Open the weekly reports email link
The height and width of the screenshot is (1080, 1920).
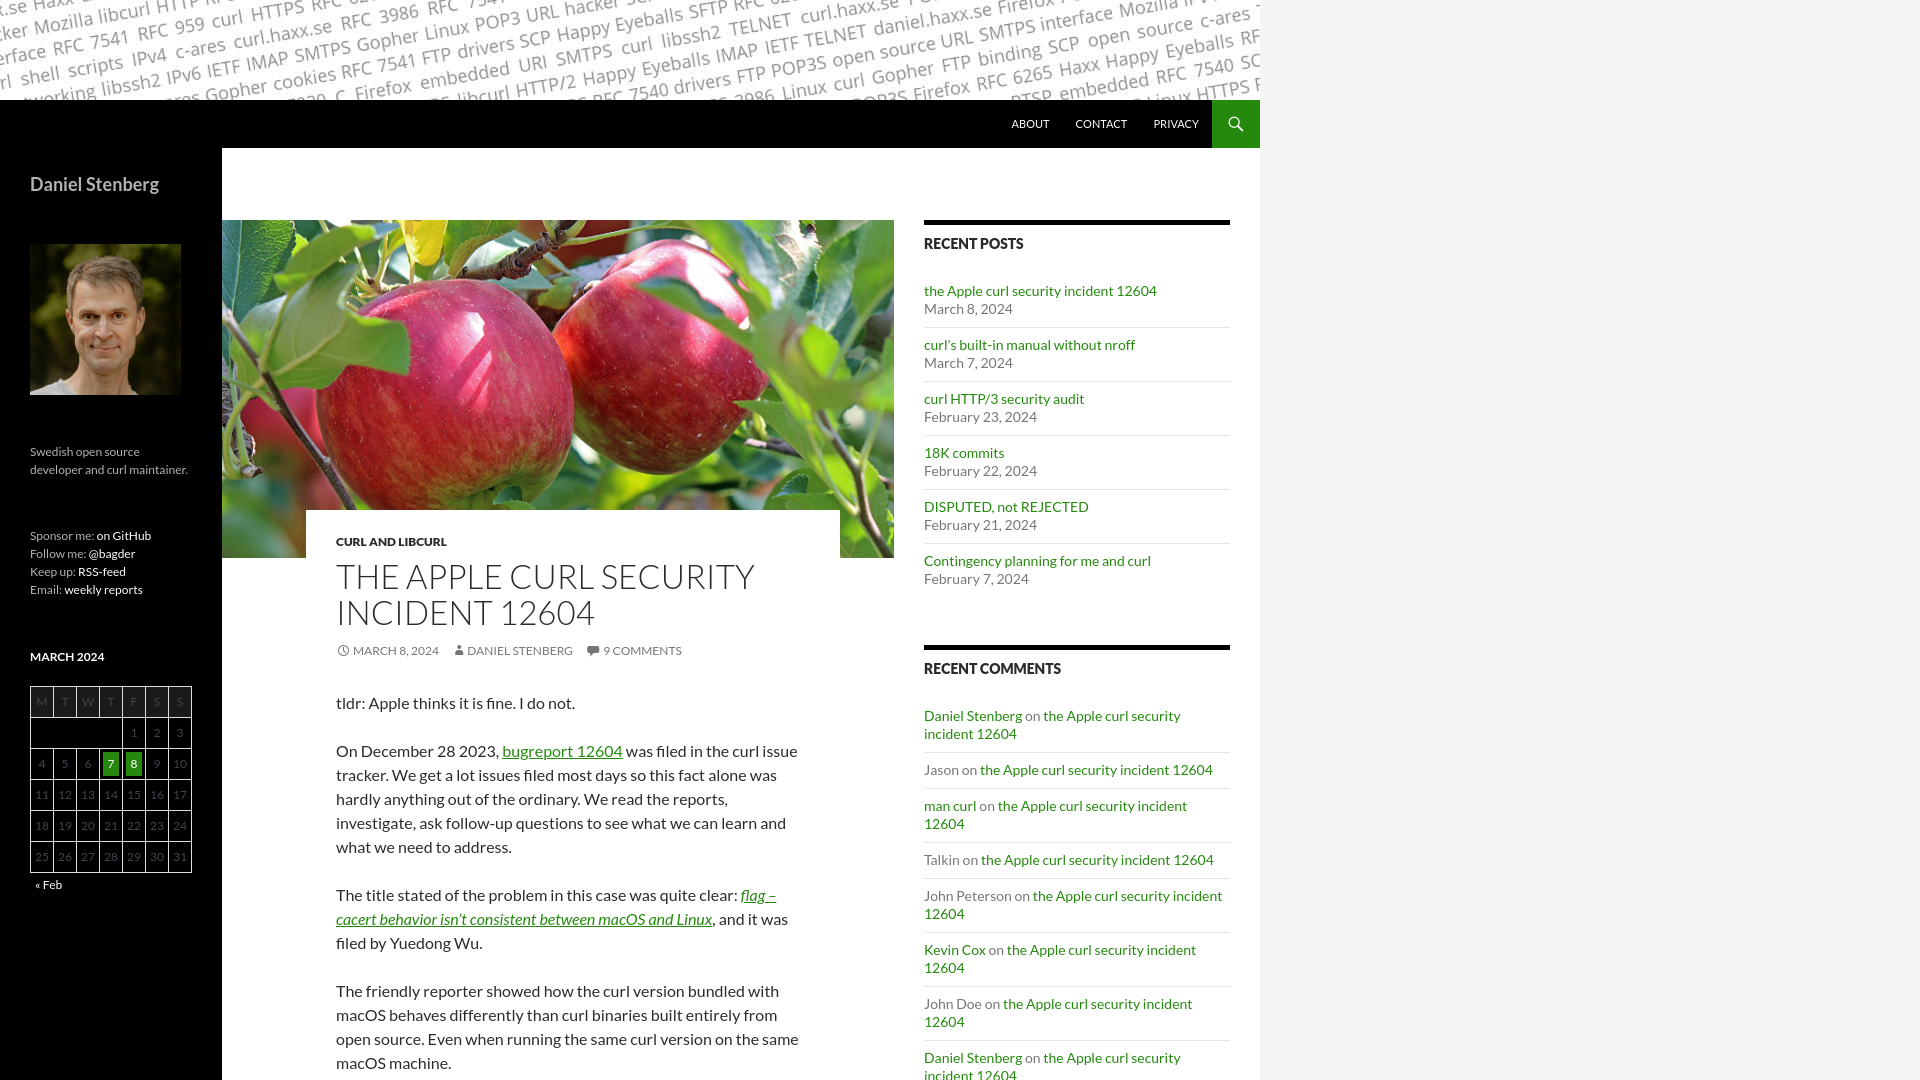click(103, 589)
